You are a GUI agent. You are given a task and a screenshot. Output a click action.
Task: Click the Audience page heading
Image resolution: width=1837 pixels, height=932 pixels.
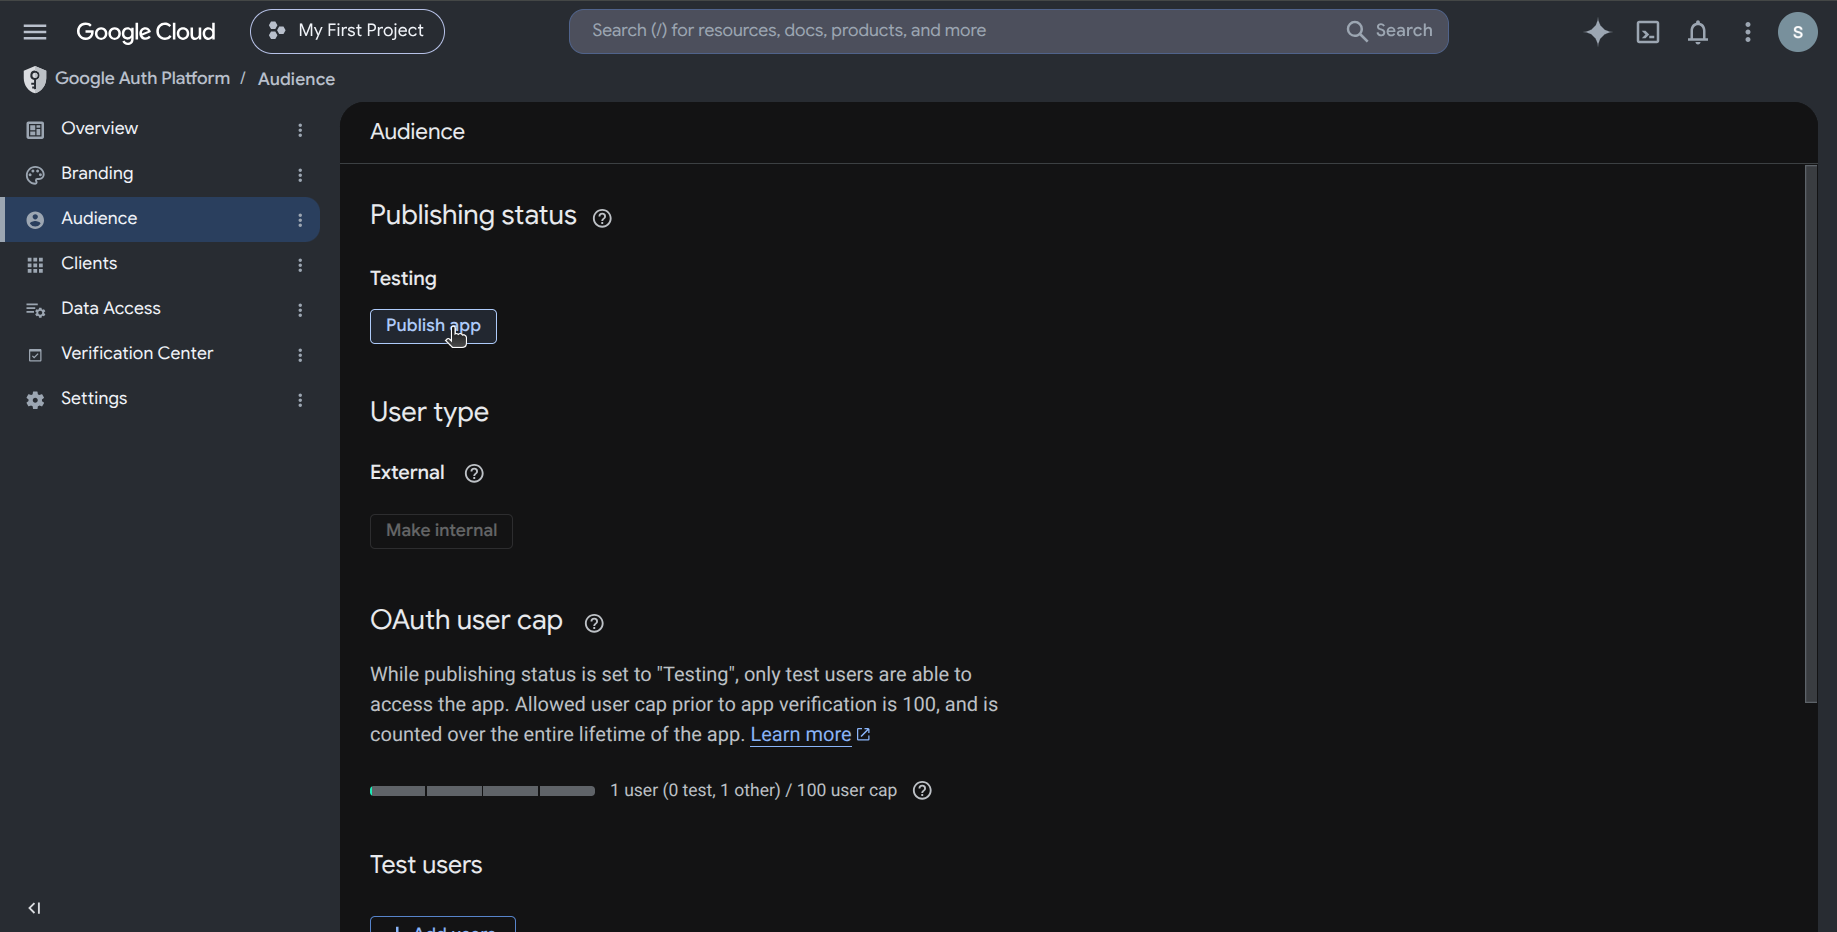pyautogui.click(x=417, y=132)
